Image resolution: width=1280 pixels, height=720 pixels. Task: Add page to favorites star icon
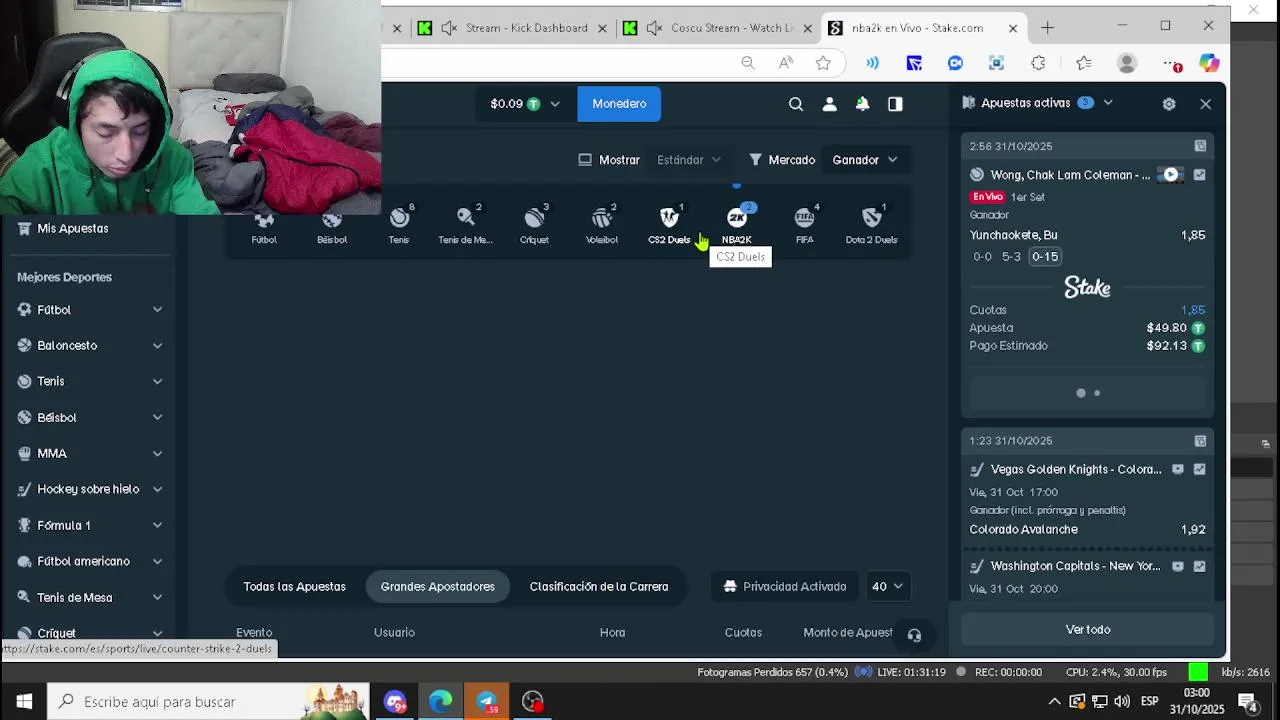coord(823,63)
